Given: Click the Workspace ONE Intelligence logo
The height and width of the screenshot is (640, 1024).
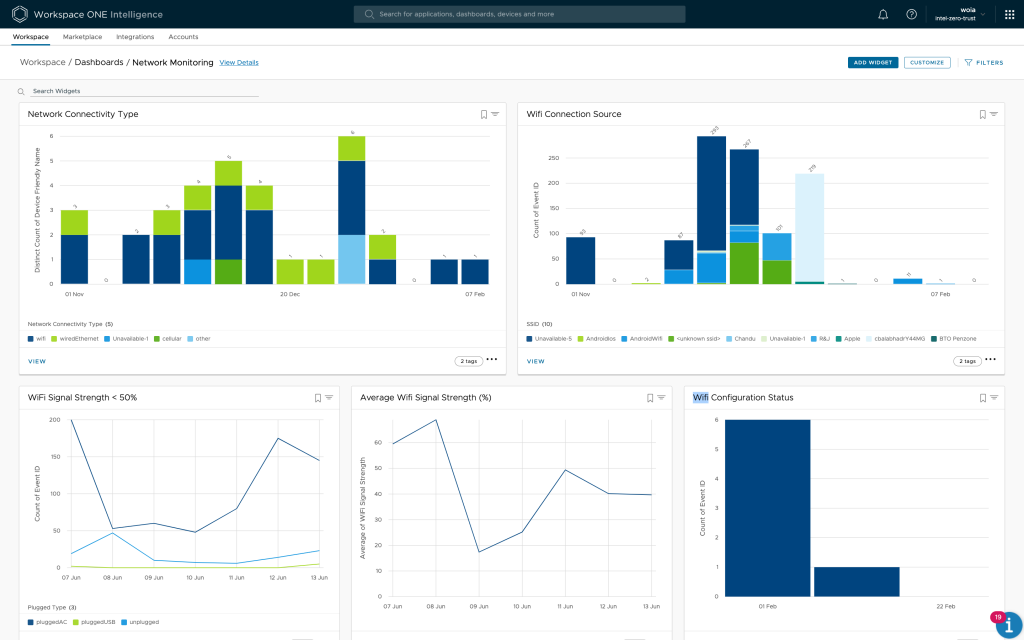Looking at the screenshot, I should coord(20,14).
